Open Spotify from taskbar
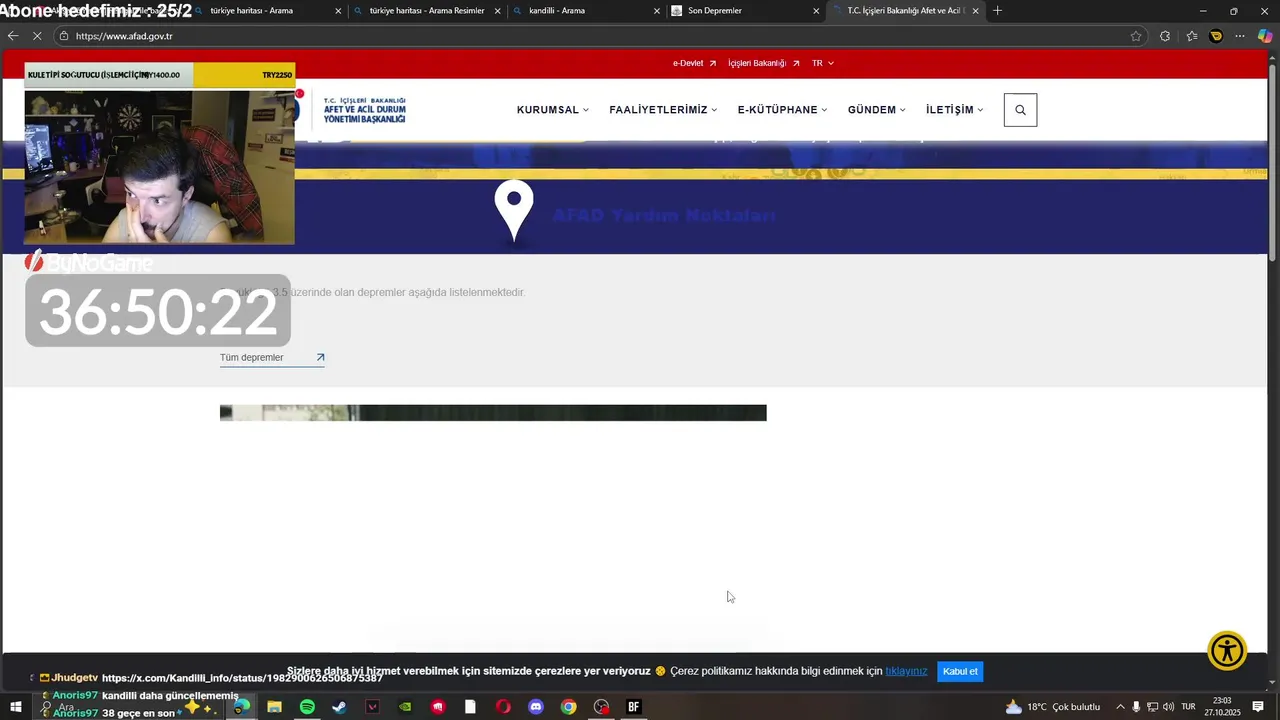Viewport: 1280px width, 720px height. (x=307, y=707)
